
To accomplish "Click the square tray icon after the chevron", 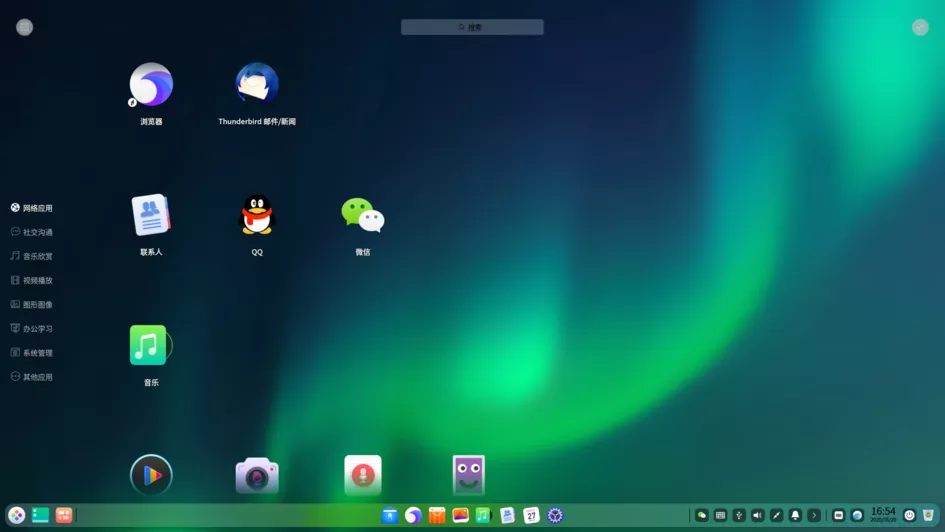I will [x=838, y=515].
